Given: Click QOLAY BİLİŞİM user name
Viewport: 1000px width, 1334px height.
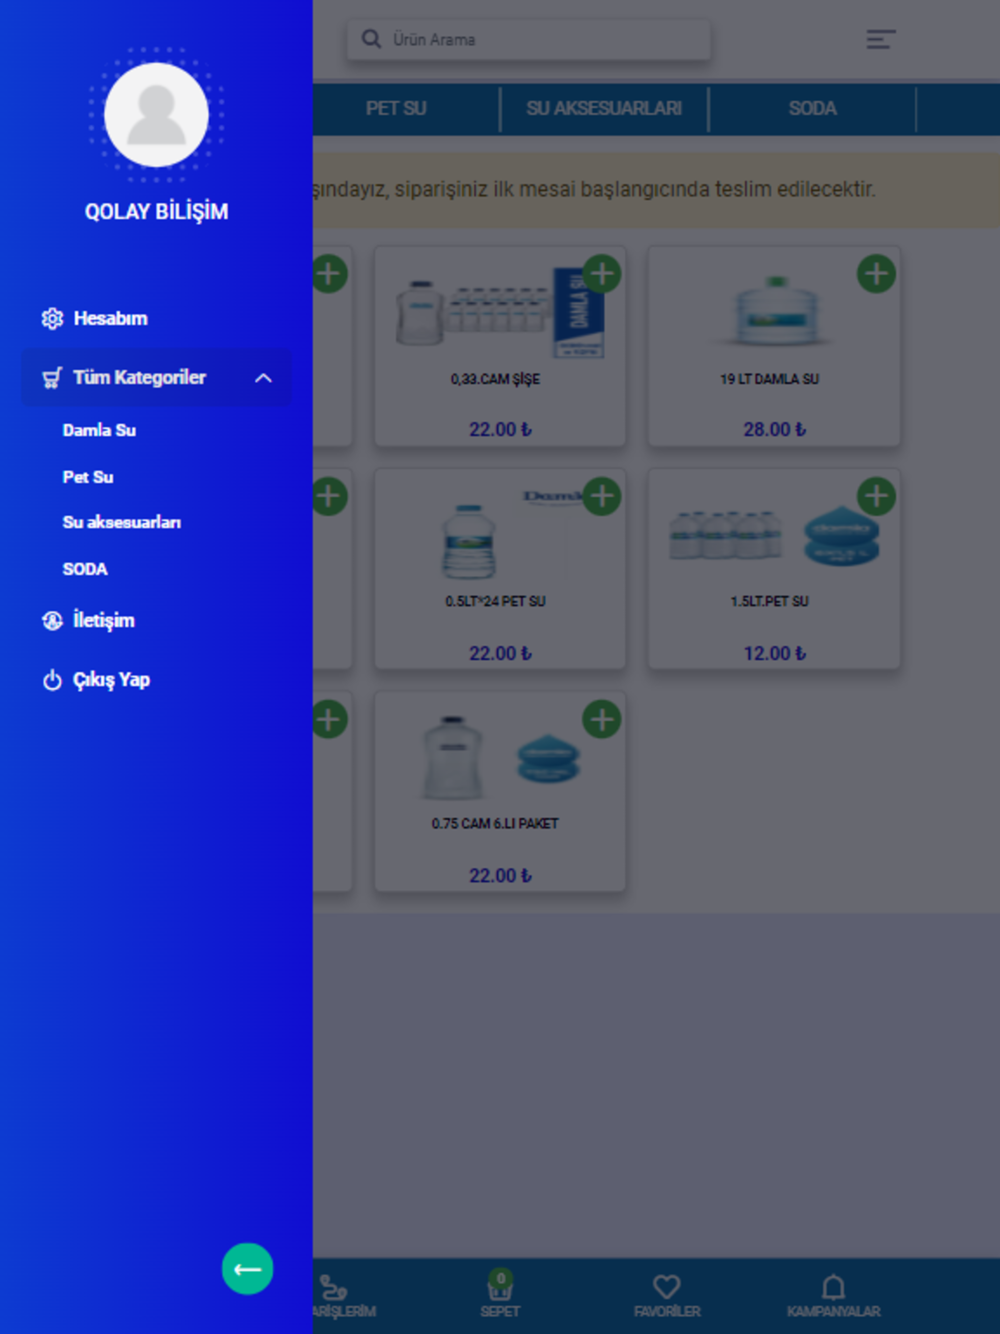Looking at the screenshot, I should 156,212.
